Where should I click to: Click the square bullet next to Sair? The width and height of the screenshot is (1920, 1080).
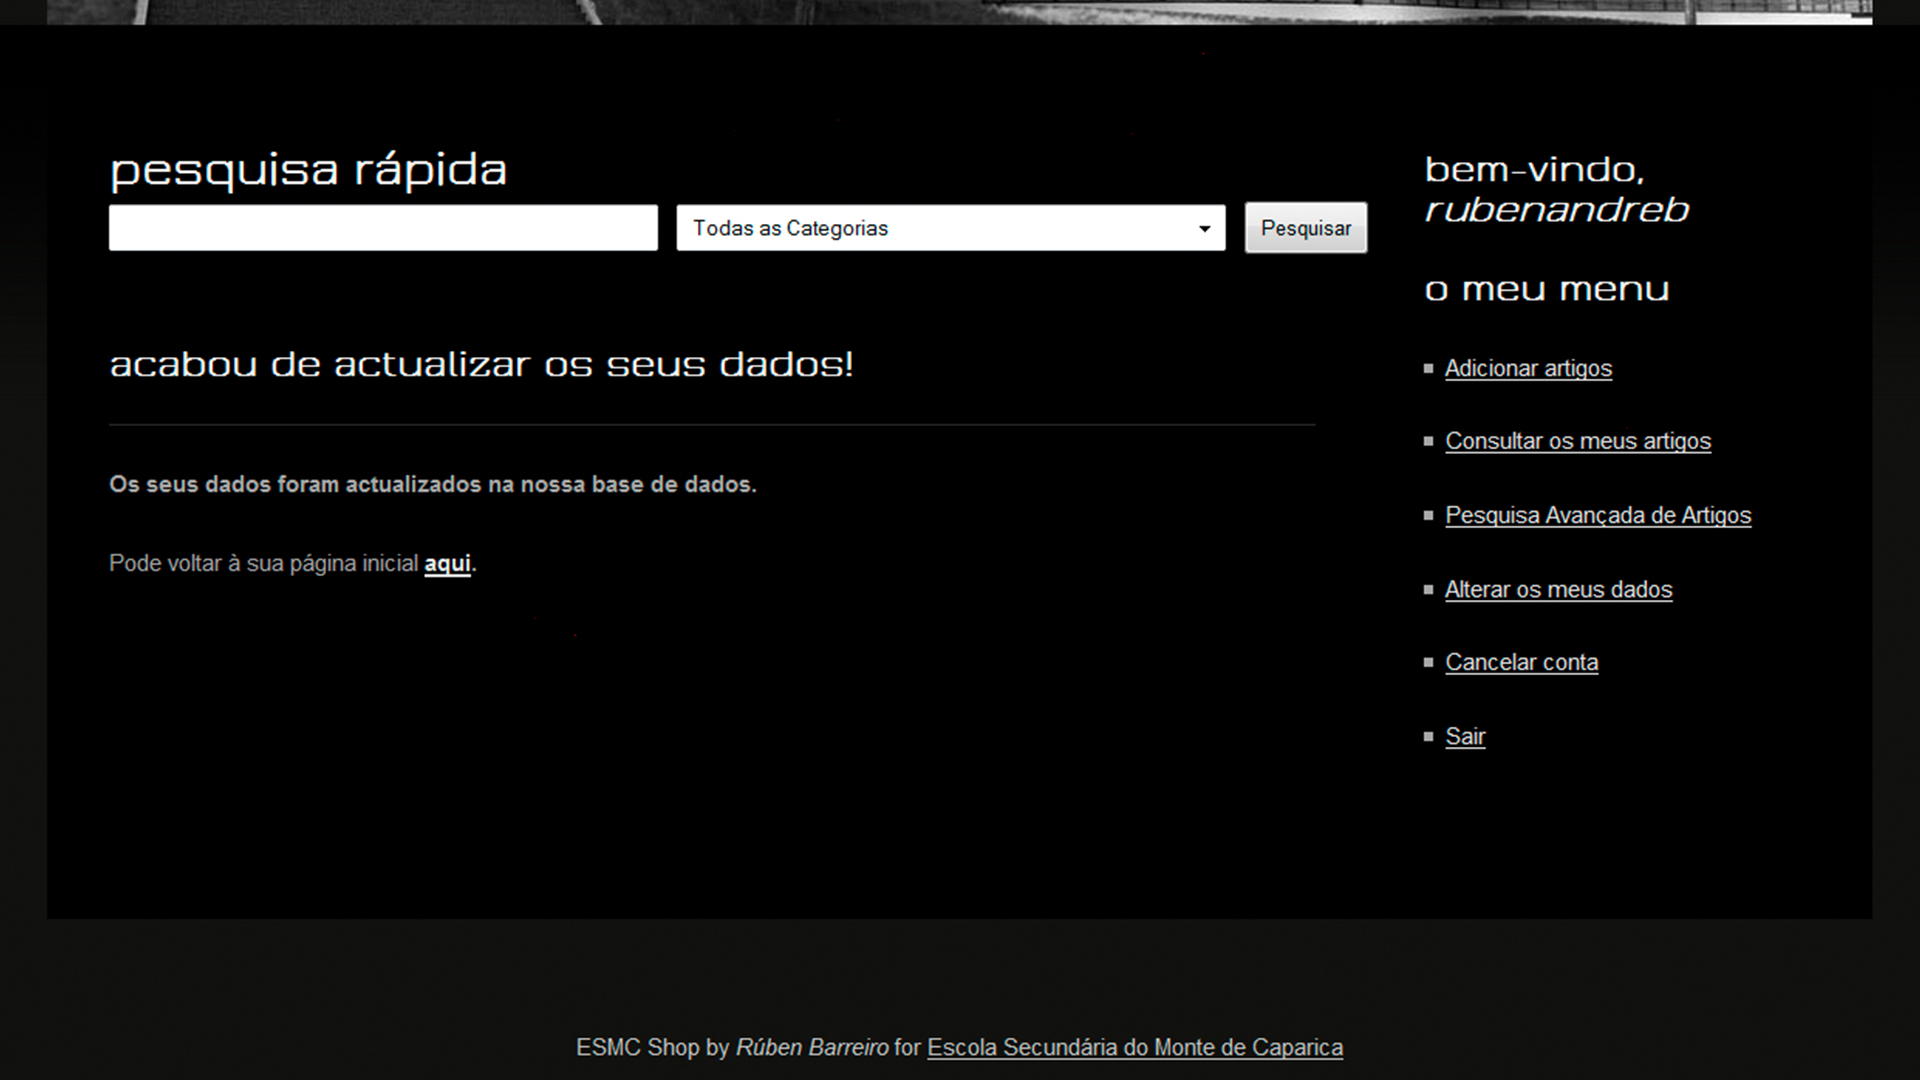1428,737
